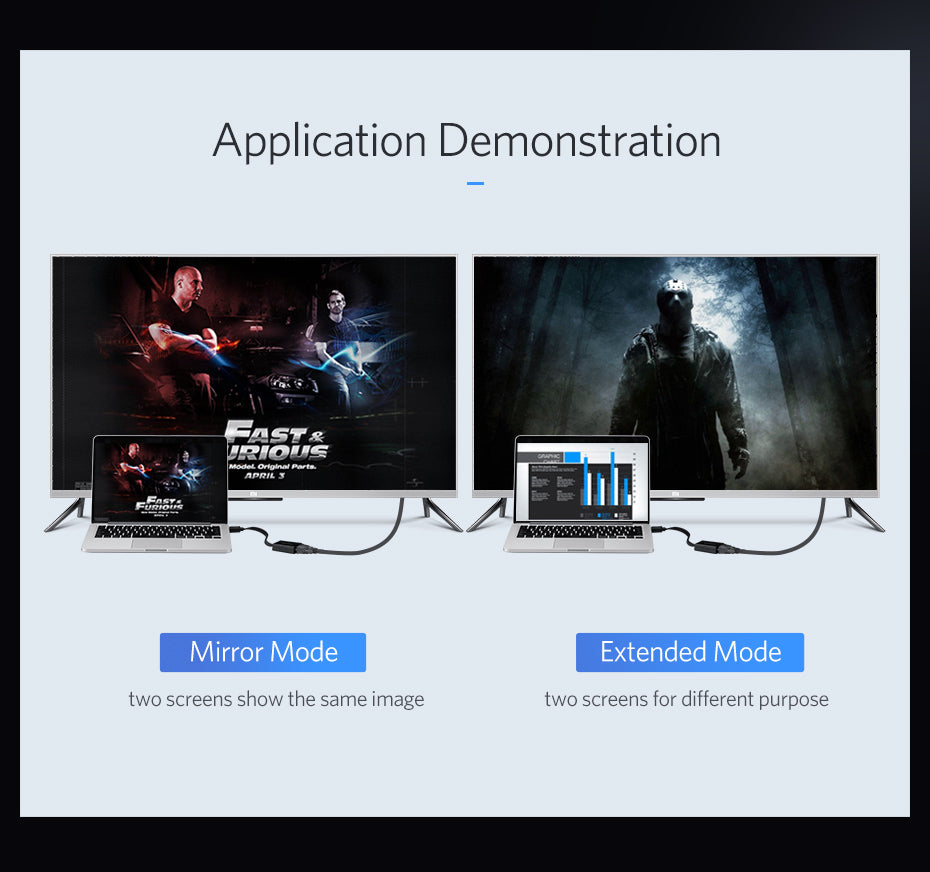This screenshot has width=930, height=872.
Task: Click the seated man on left TV
Action: (335, 345)
